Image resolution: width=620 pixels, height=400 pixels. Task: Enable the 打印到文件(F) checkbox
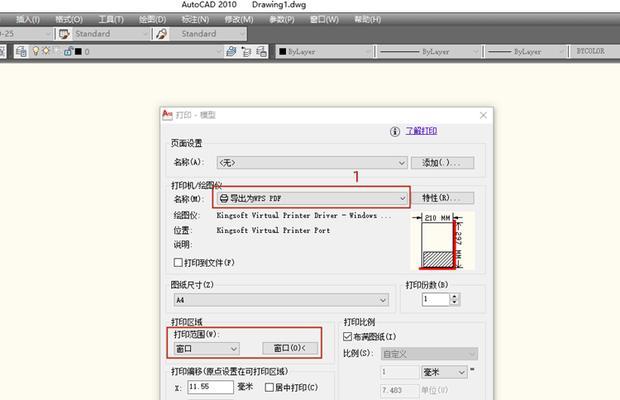click(178, 262)
